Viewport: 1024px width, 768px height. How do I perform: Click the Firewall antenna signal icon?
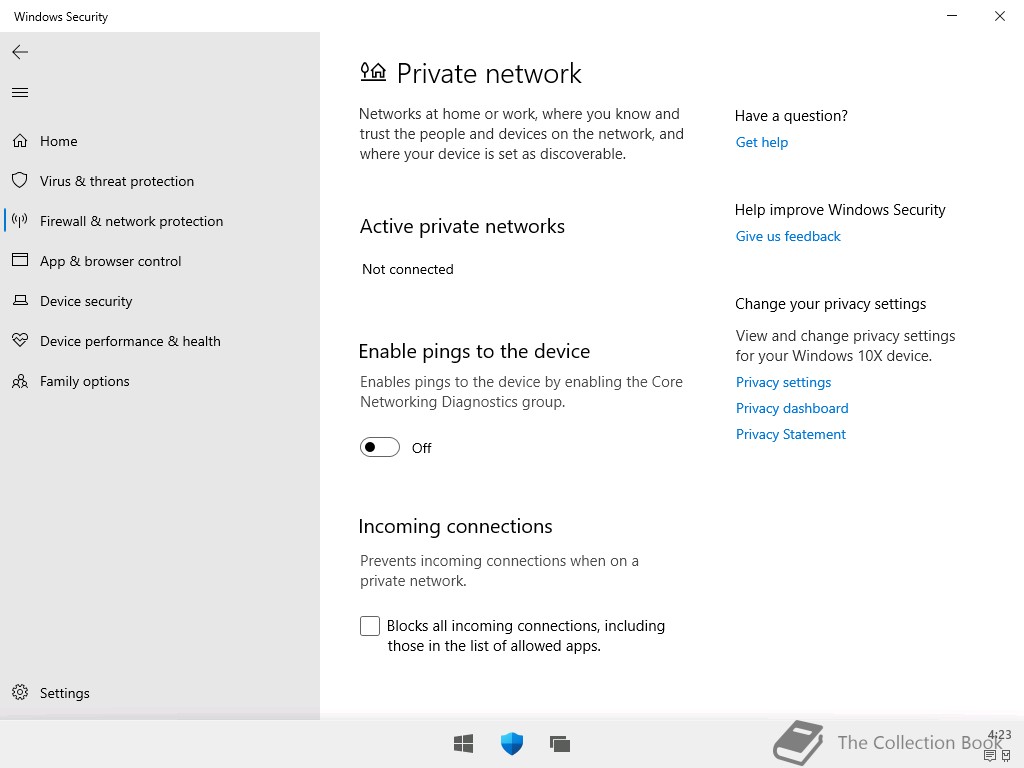click(x=20, y=221)
